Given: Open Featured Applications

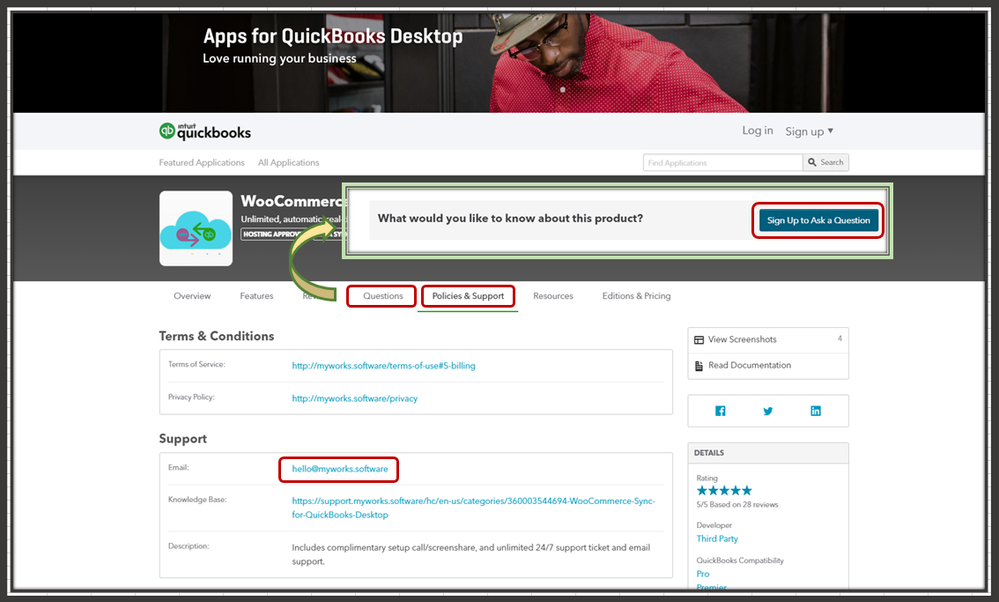Looking at the screenshot, I should 201,162.
